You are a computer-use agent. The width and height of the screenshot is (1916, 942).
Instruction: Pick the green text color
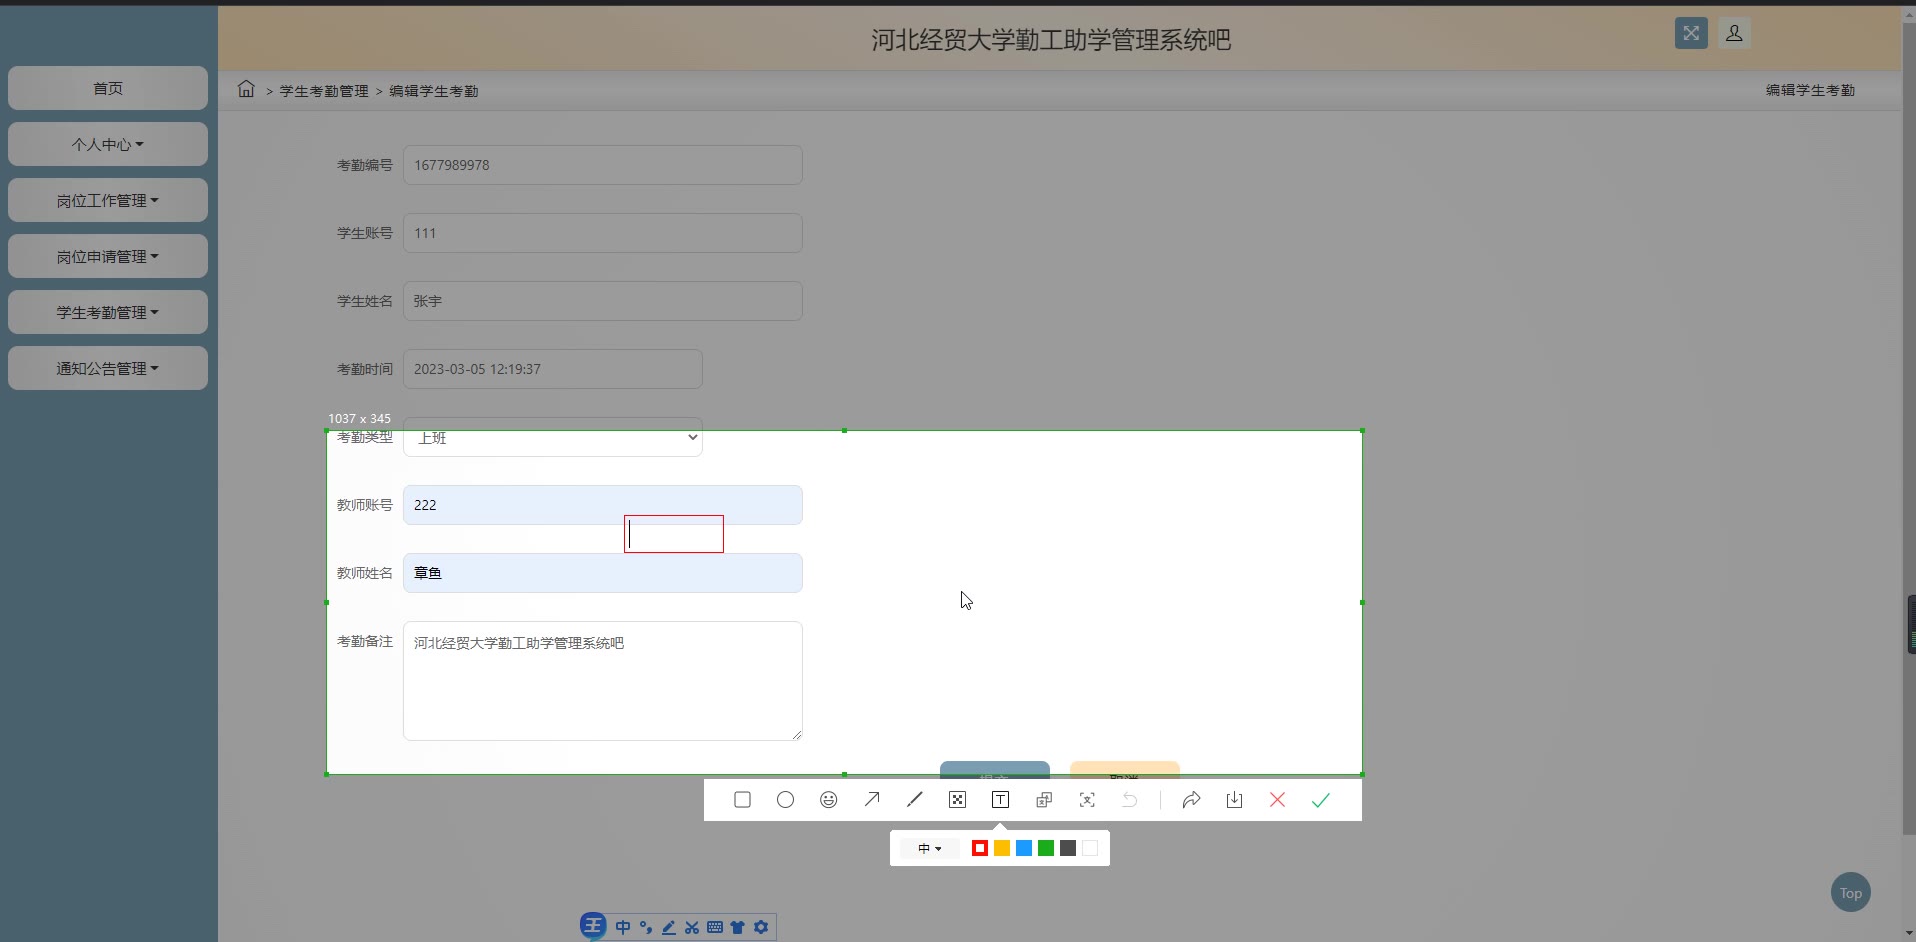(x=1046, y=849)
